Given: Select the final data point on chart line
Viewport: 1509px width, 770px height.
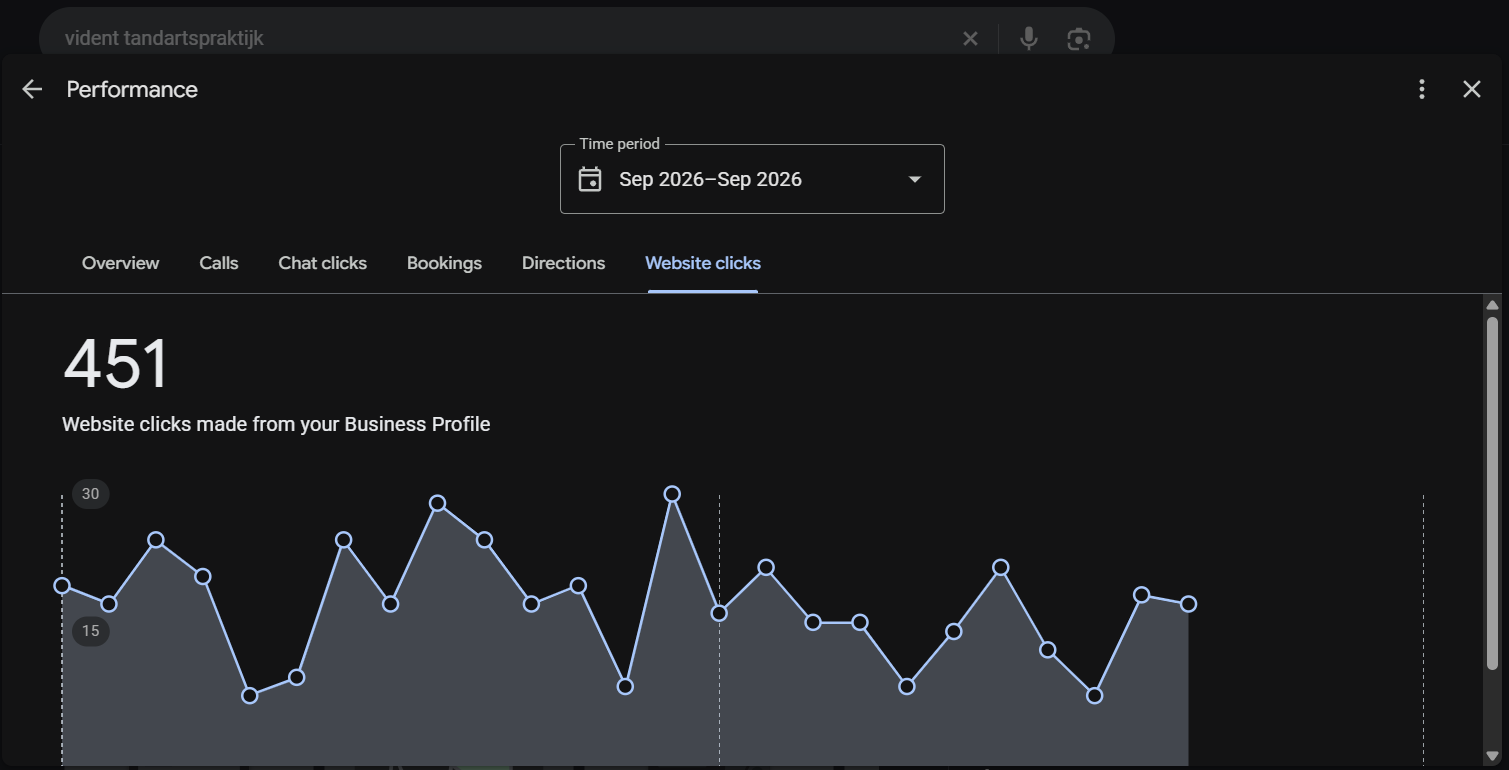Looking at the screenshot, I should click(x=1188, y=604).
